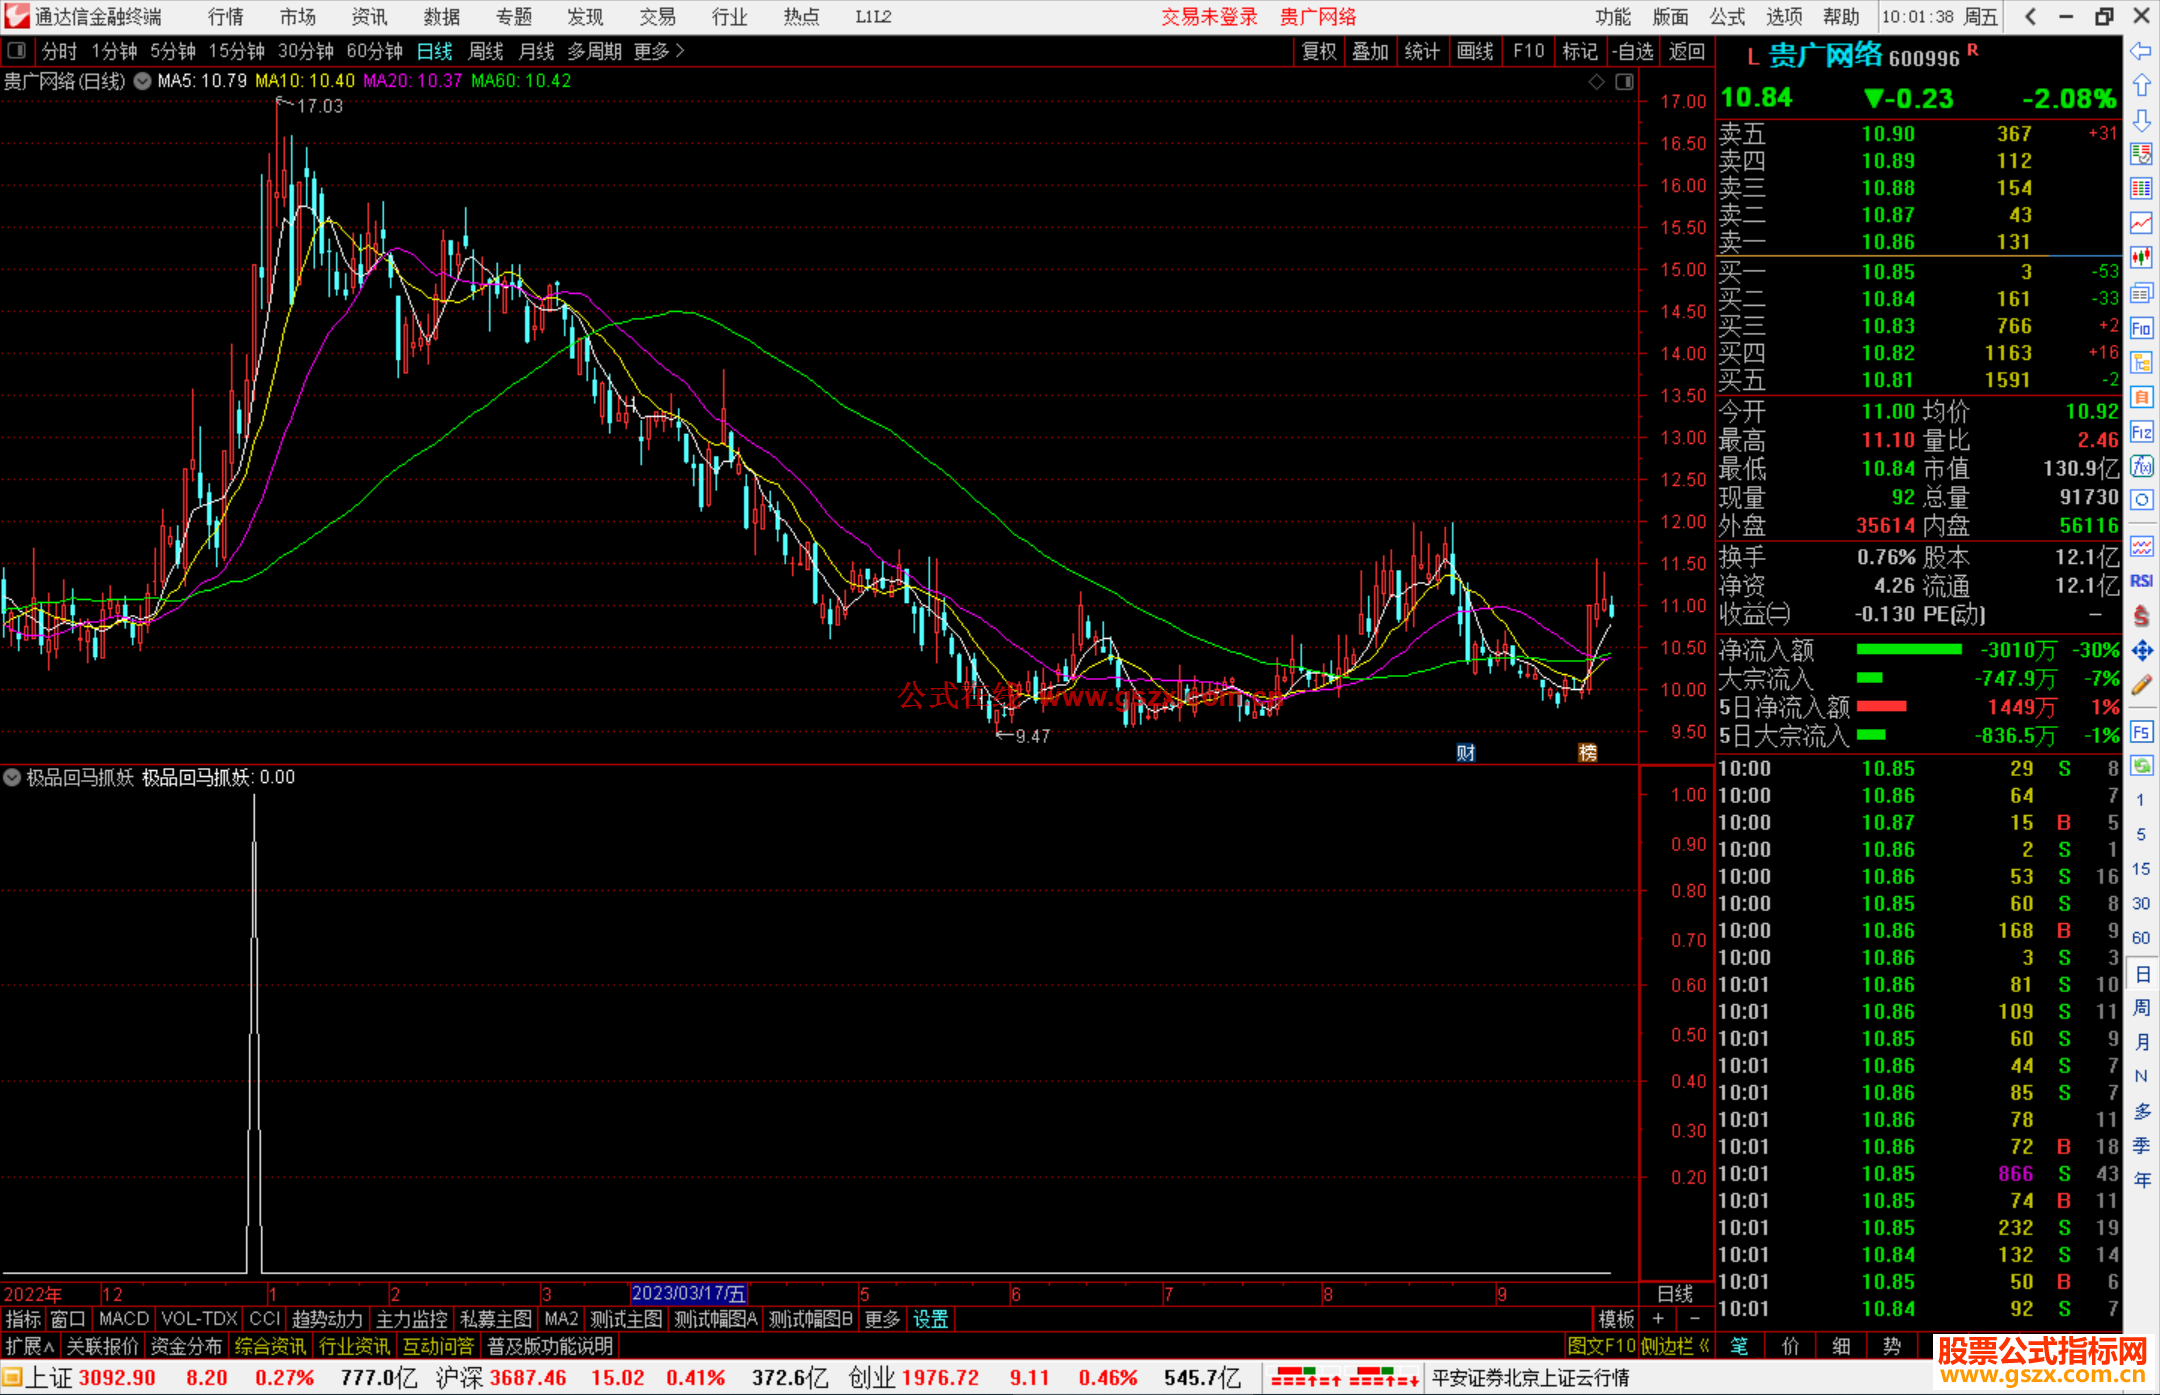
Task: Click the 榜 marker on the chart
Action: point(1587,752)
